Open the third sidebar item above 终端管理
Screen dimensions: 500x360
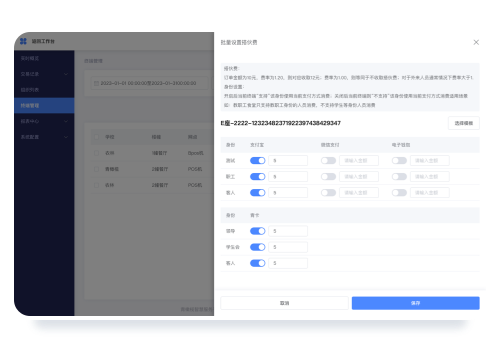pyautogui.click(x=44, y=90)
